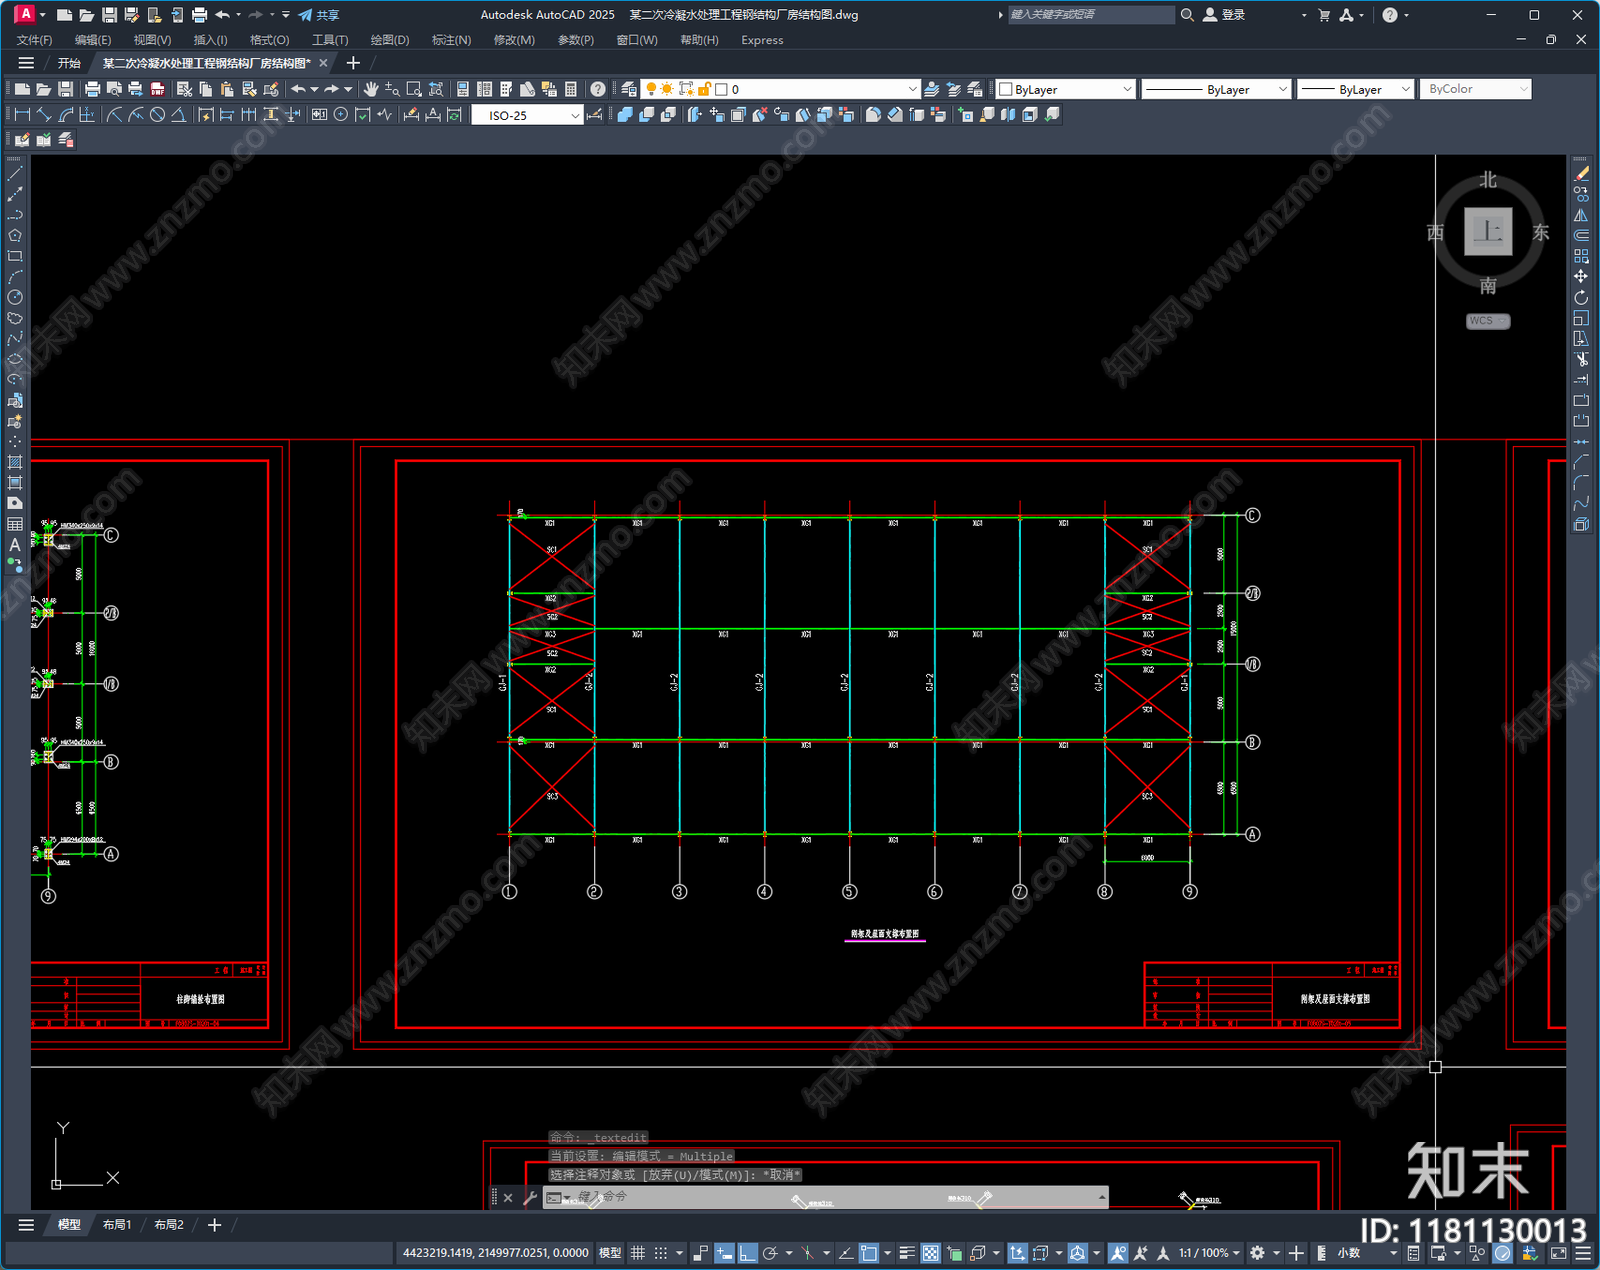Select the Erase tool in right toolbar
The height and width of the screenshot is (1270, 1600).
click(x=1581, y=174)
